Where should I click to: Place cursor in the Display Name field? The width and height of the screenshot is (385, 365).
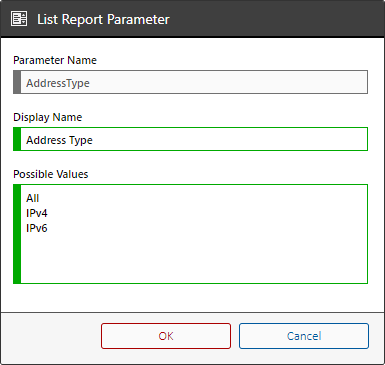(x=190, y=139)
